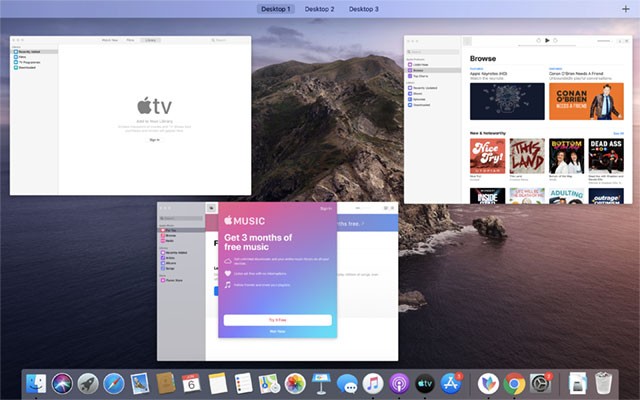Image resolution: width=640 pixels, height=400 pixels.
Task: Open the Bottom of the Map cover
Action: tap(567, 156)
